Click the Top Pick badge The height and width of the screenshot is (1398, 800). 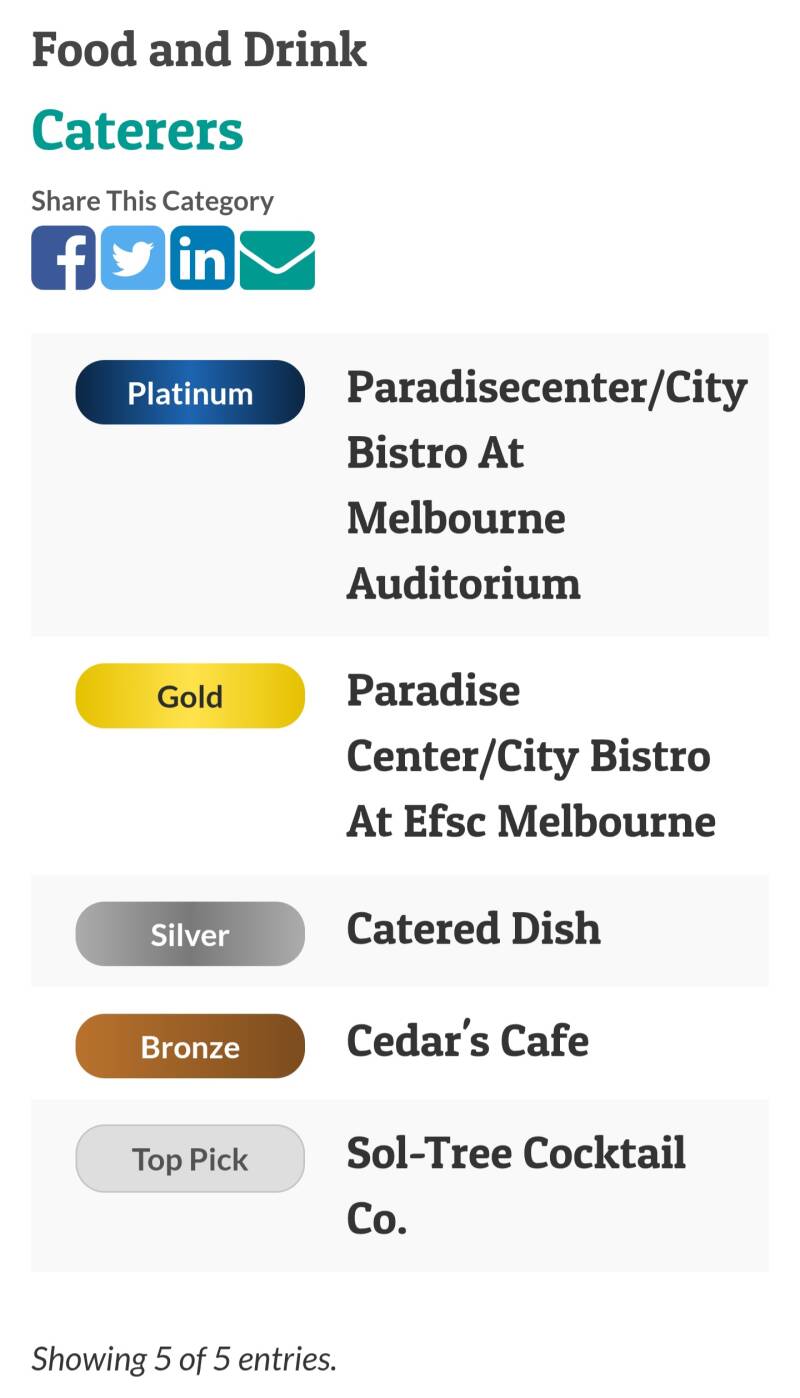tap(190, 1159)
